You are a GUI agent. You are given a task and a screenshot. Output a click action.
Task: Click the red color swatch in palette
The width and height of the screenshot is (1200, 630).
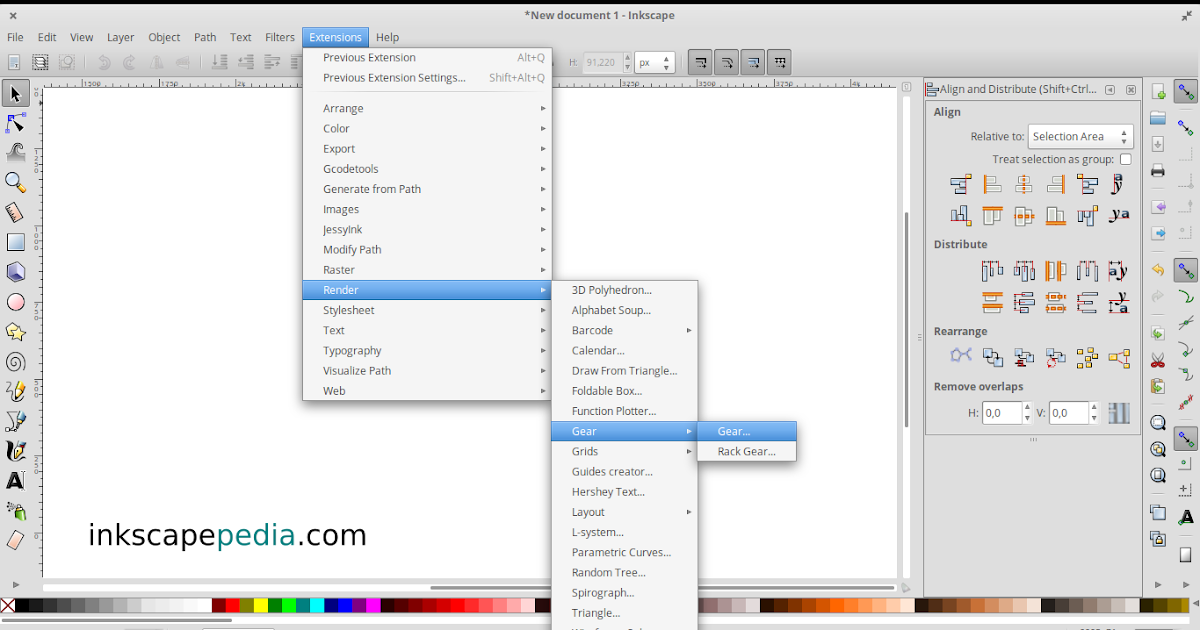click(233, 606)
